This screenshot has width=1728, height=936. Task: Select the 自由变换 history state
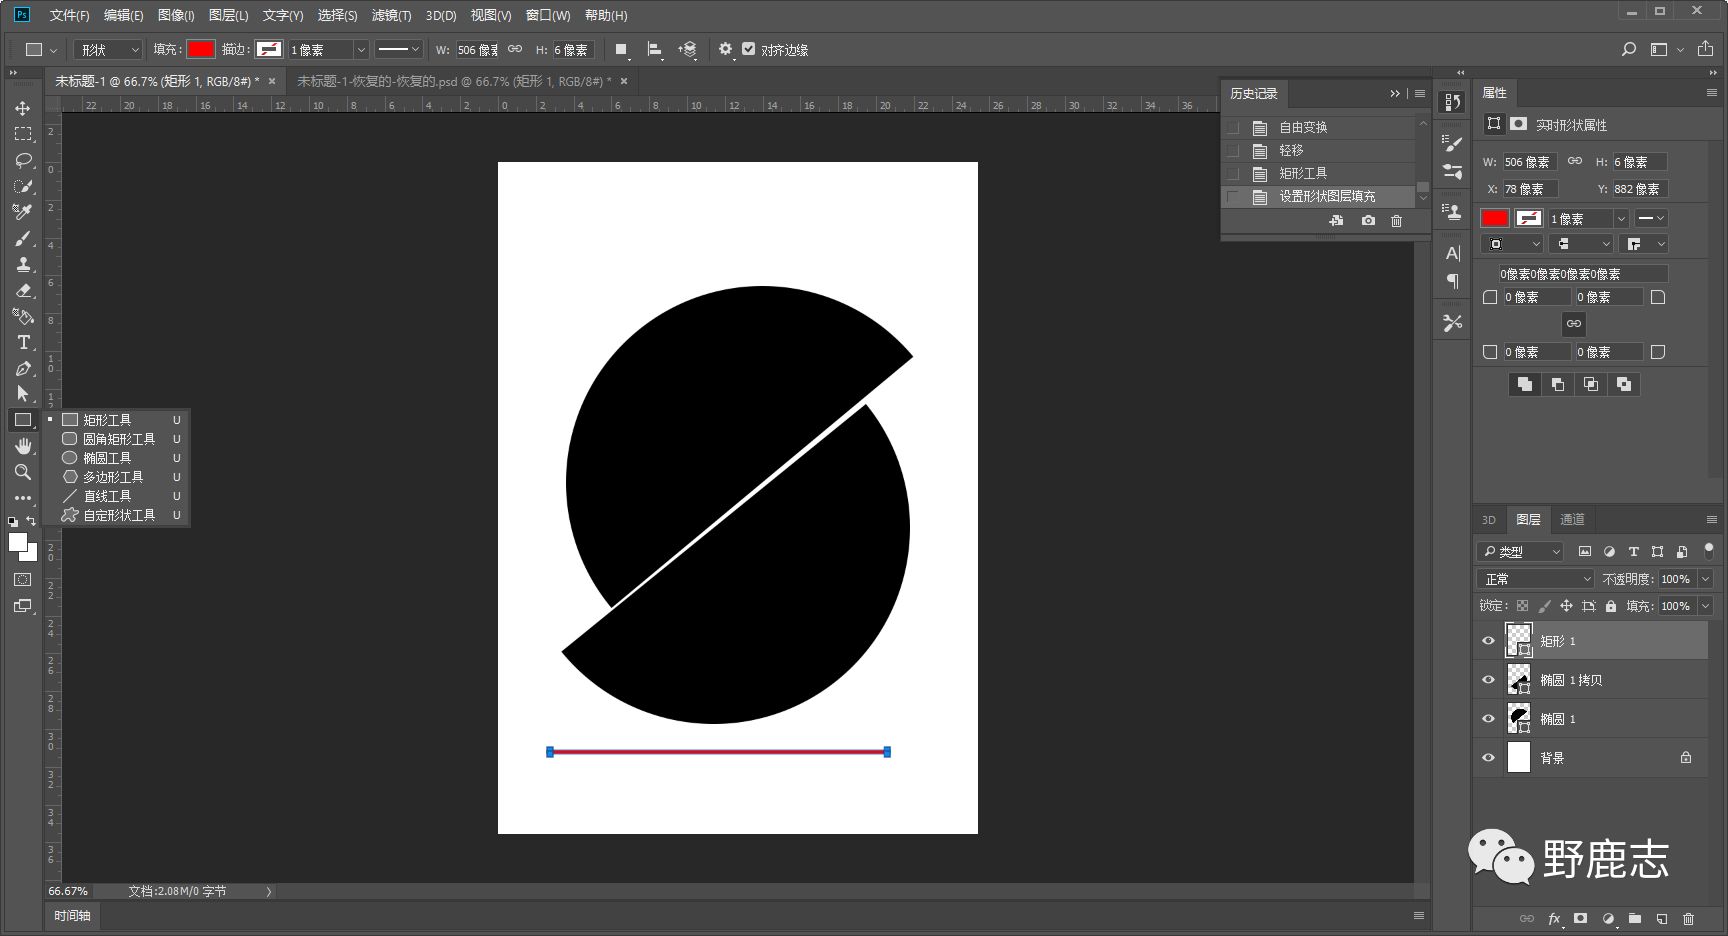[x=1303, y=127]
